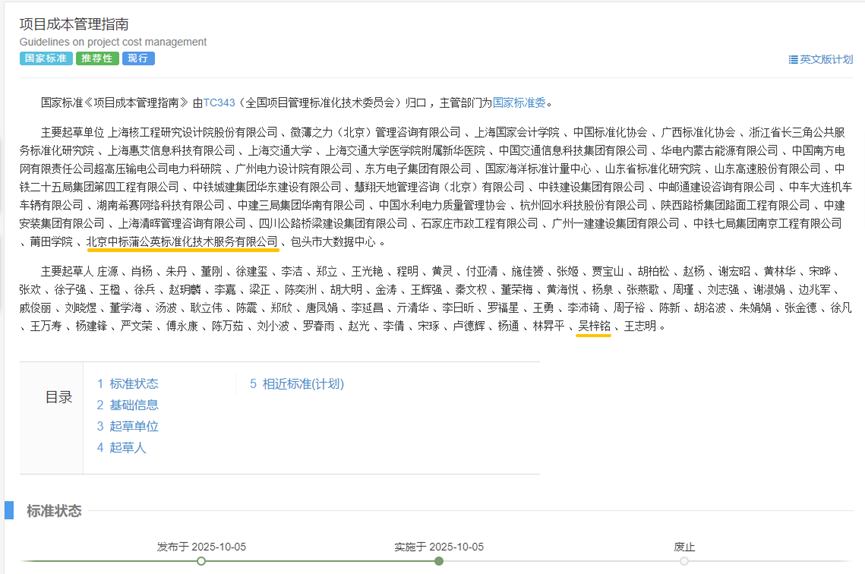Click the 实施于 2025-10-05 timeline marker
The width and height of the screenshot is (865, 574).
[x=439, y=561]
